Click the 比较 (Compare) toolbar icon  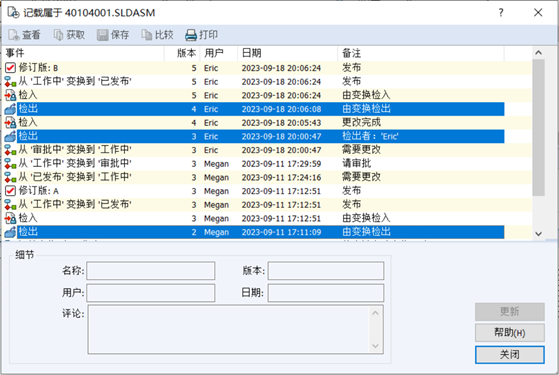(x=147, y=35)
